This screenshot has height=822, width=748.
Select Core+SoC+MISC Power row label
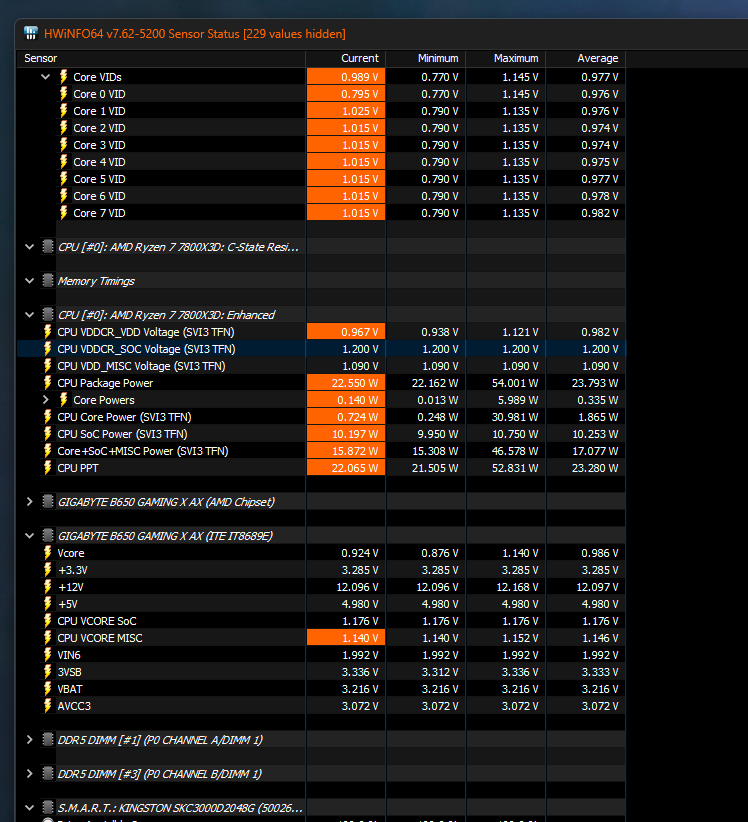[143, 451]
